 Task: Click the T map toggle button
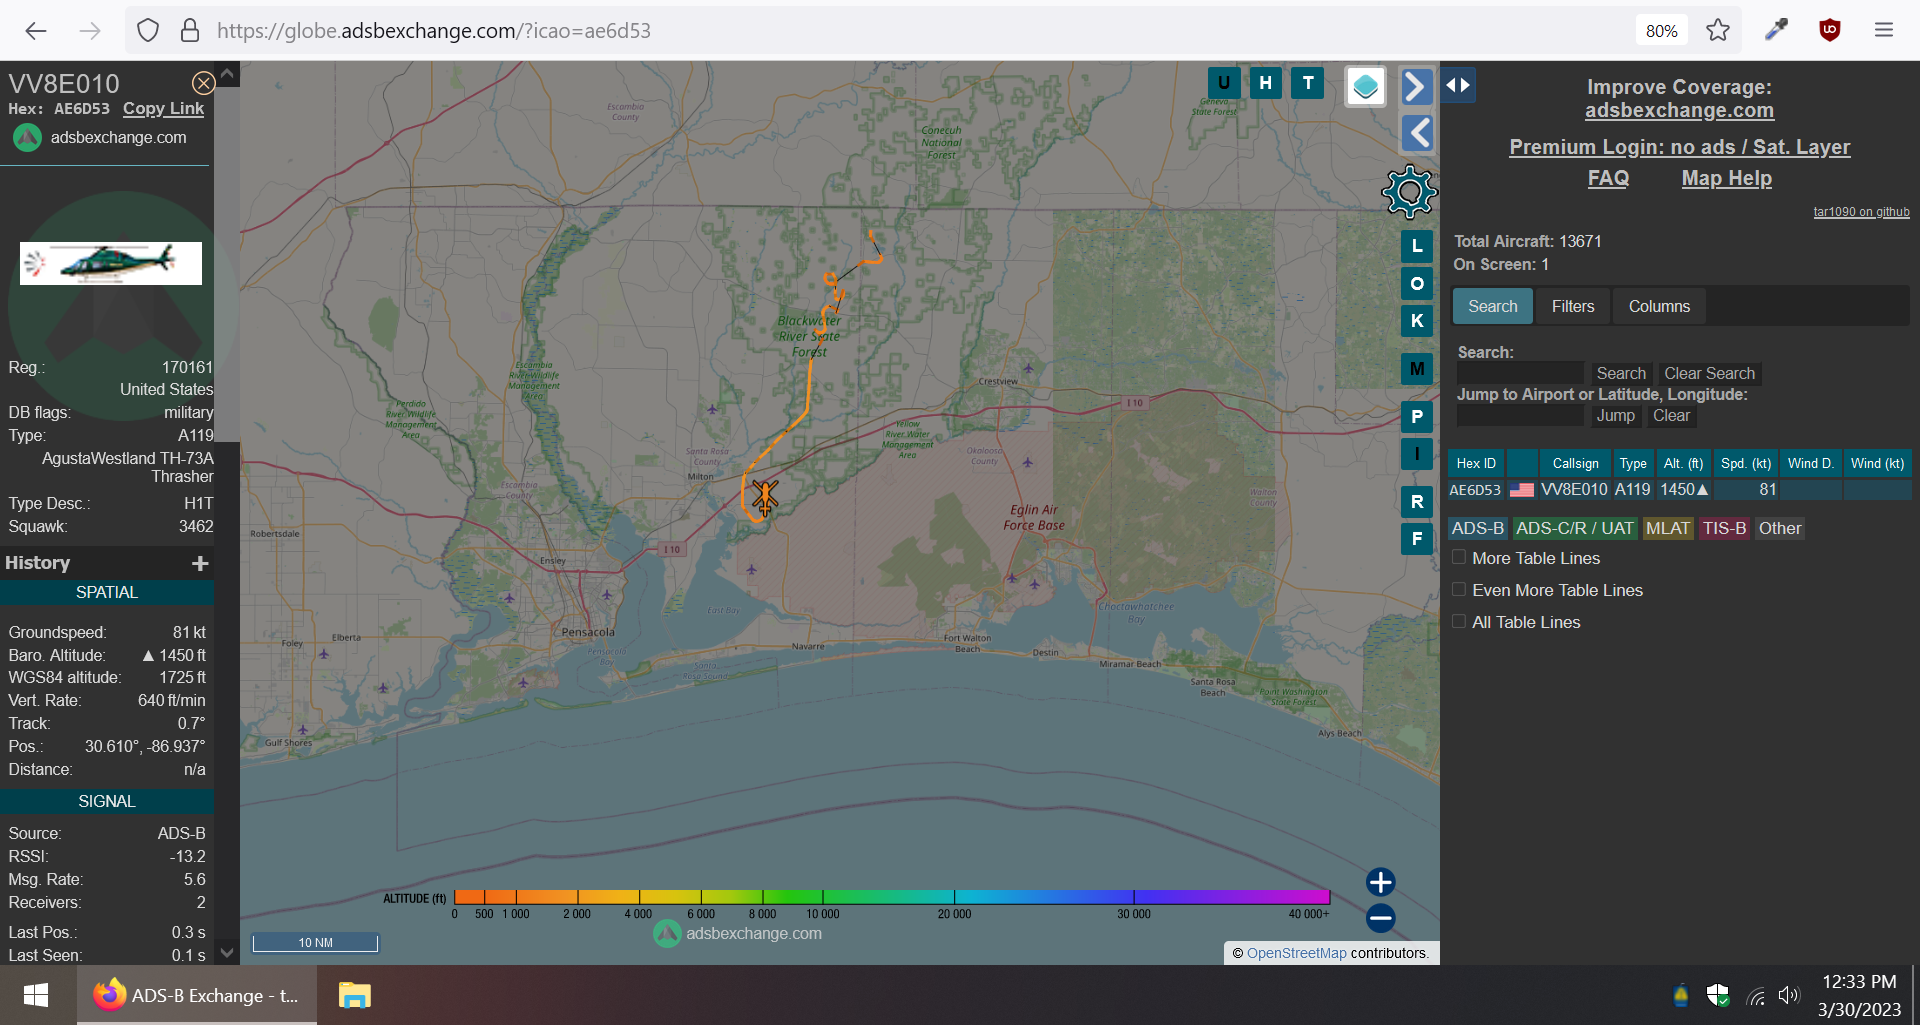pyautogui.click(x=1308, y=83)
